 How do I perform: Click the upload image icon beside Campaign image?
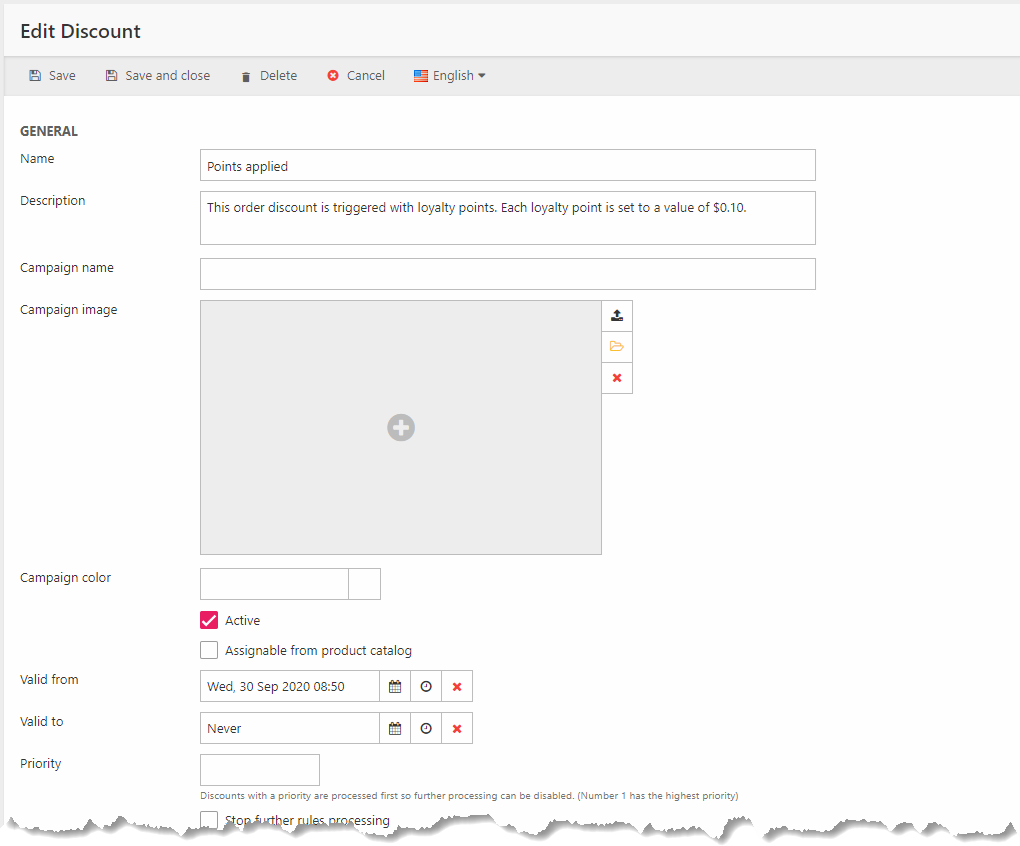point(617,316)
